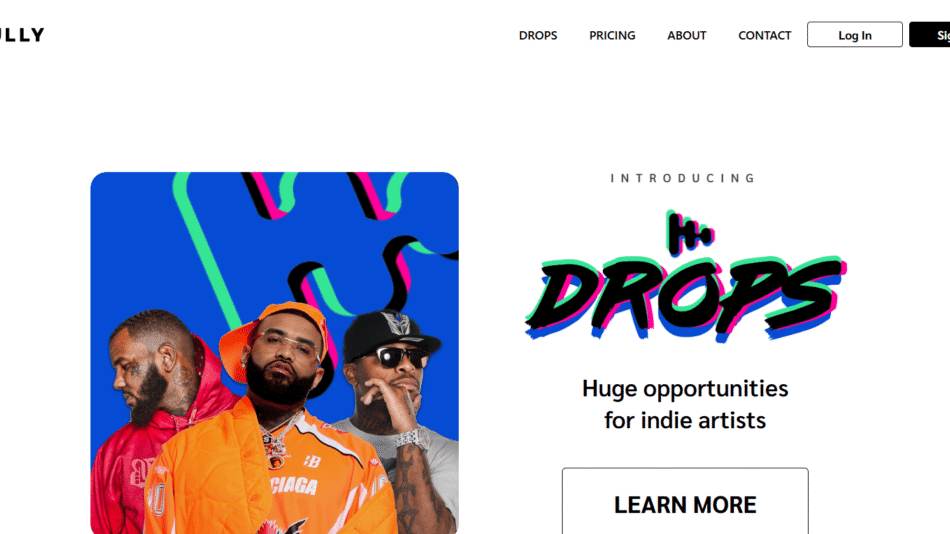Click the black Sign up button
This screenshot has width=950, height=534.
pos(930,35)
